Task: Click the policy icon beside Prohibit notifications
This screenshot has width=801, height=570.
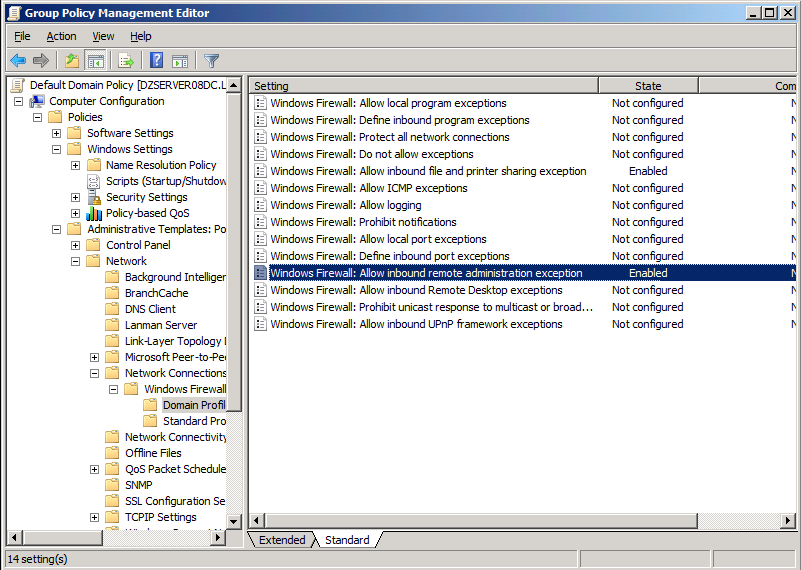Action: (x=261, y=222)
